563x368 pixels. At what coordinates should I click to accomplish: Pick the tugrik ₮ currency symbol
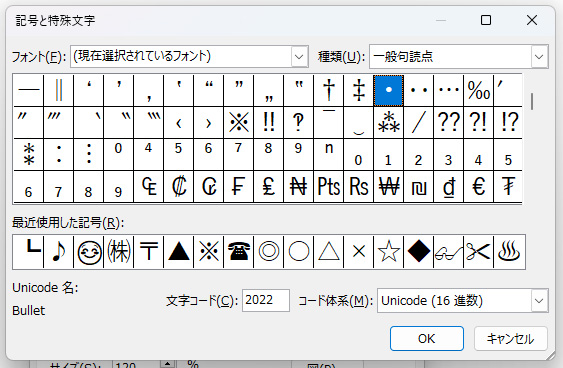(508, 187)
